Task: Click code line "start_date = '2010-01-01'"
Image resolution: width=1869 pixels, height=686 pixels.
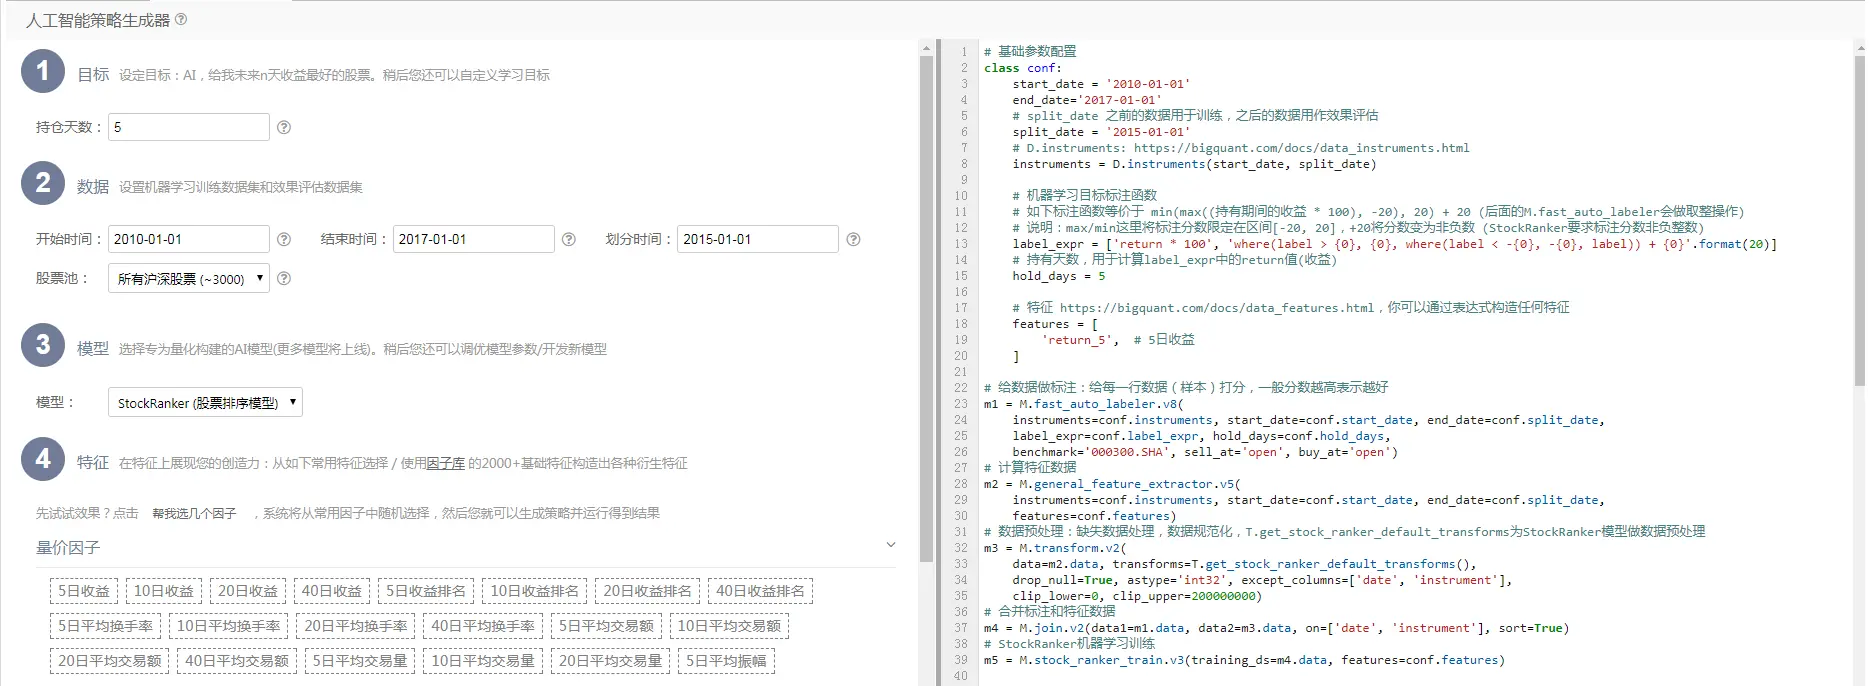Action: pyautogui.click(x=1101, y=84)
